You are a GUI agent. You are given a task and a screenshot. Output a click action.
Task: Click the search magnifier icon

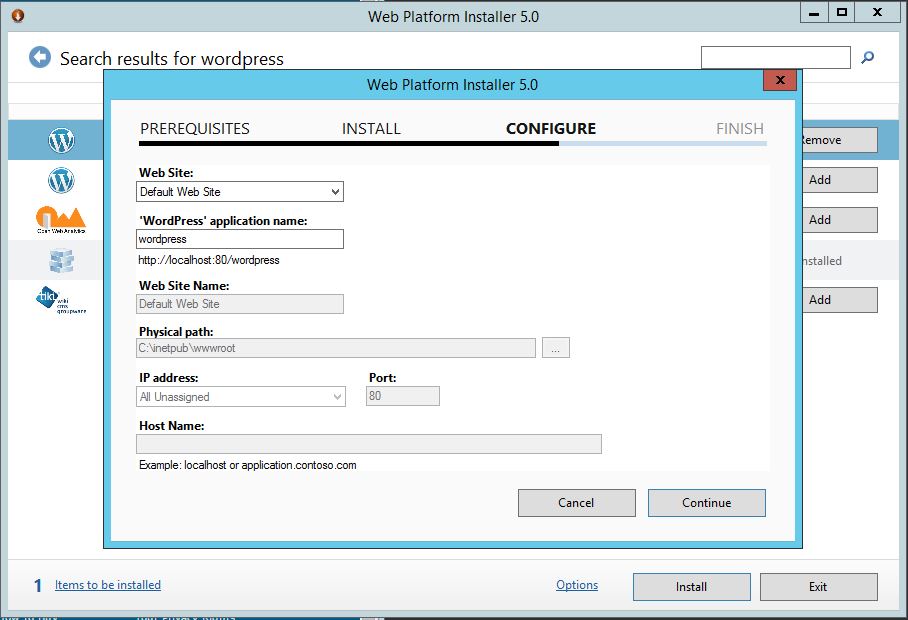pos(868,57)
